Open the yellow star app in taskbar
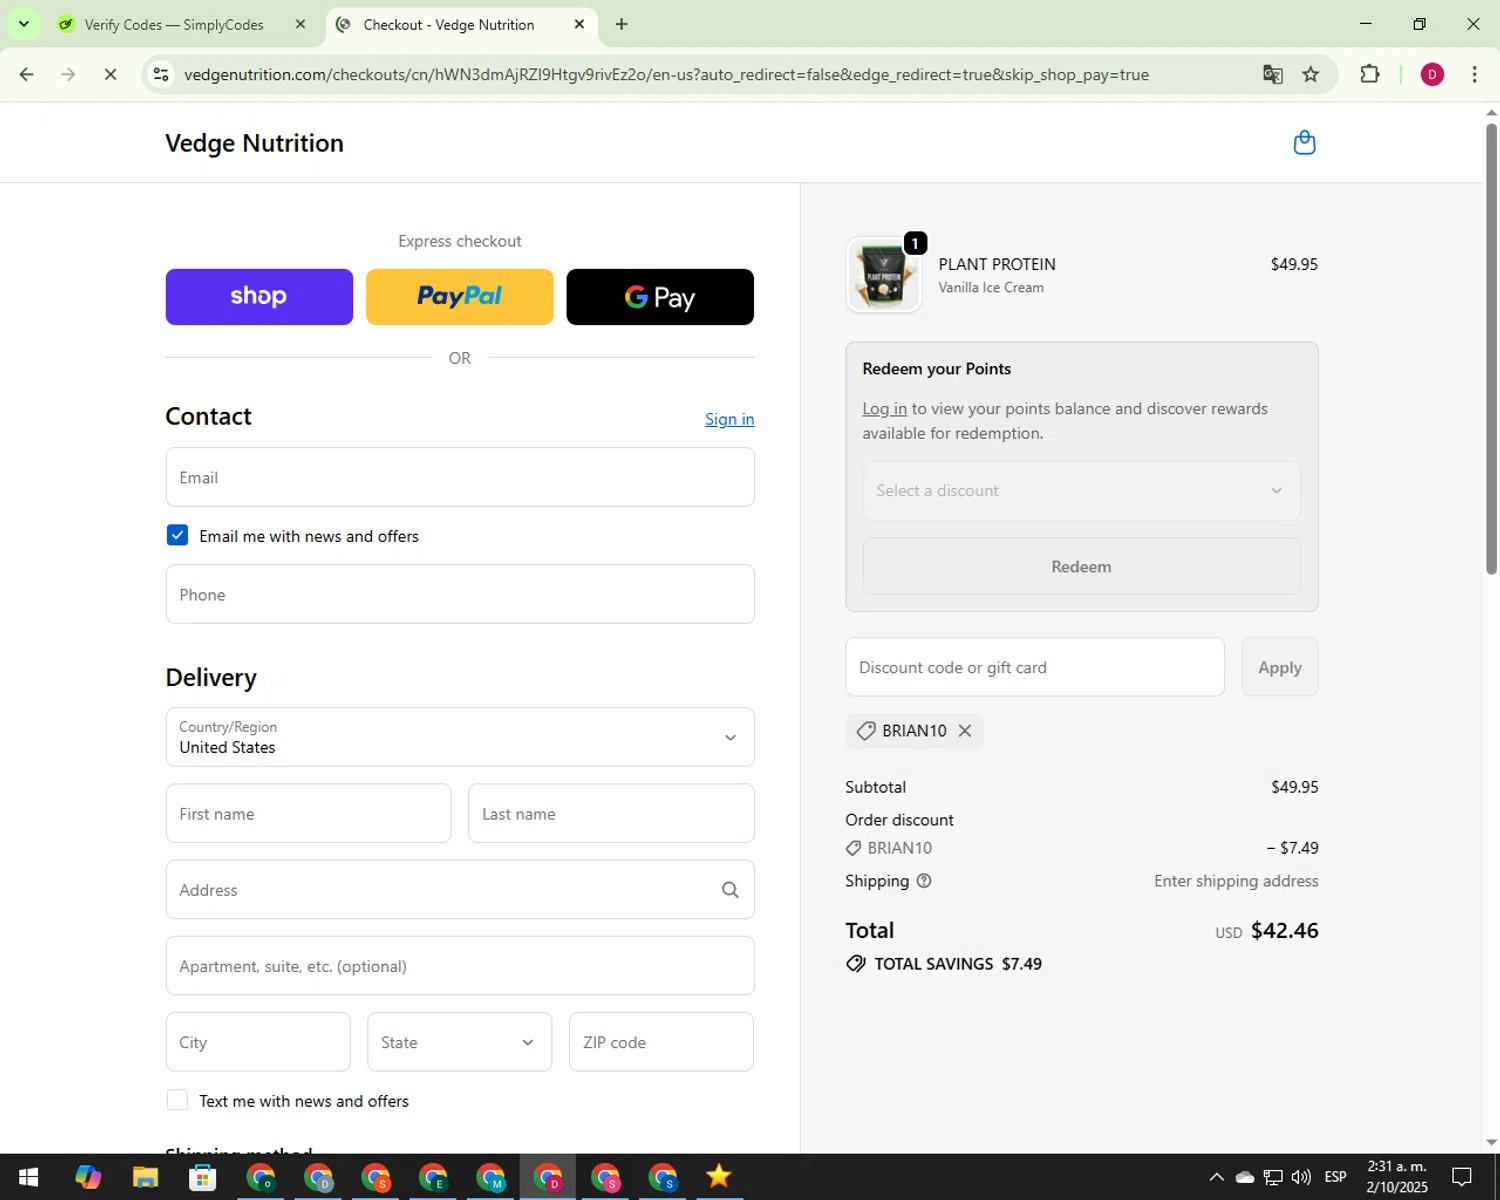 pos(719,1177)
